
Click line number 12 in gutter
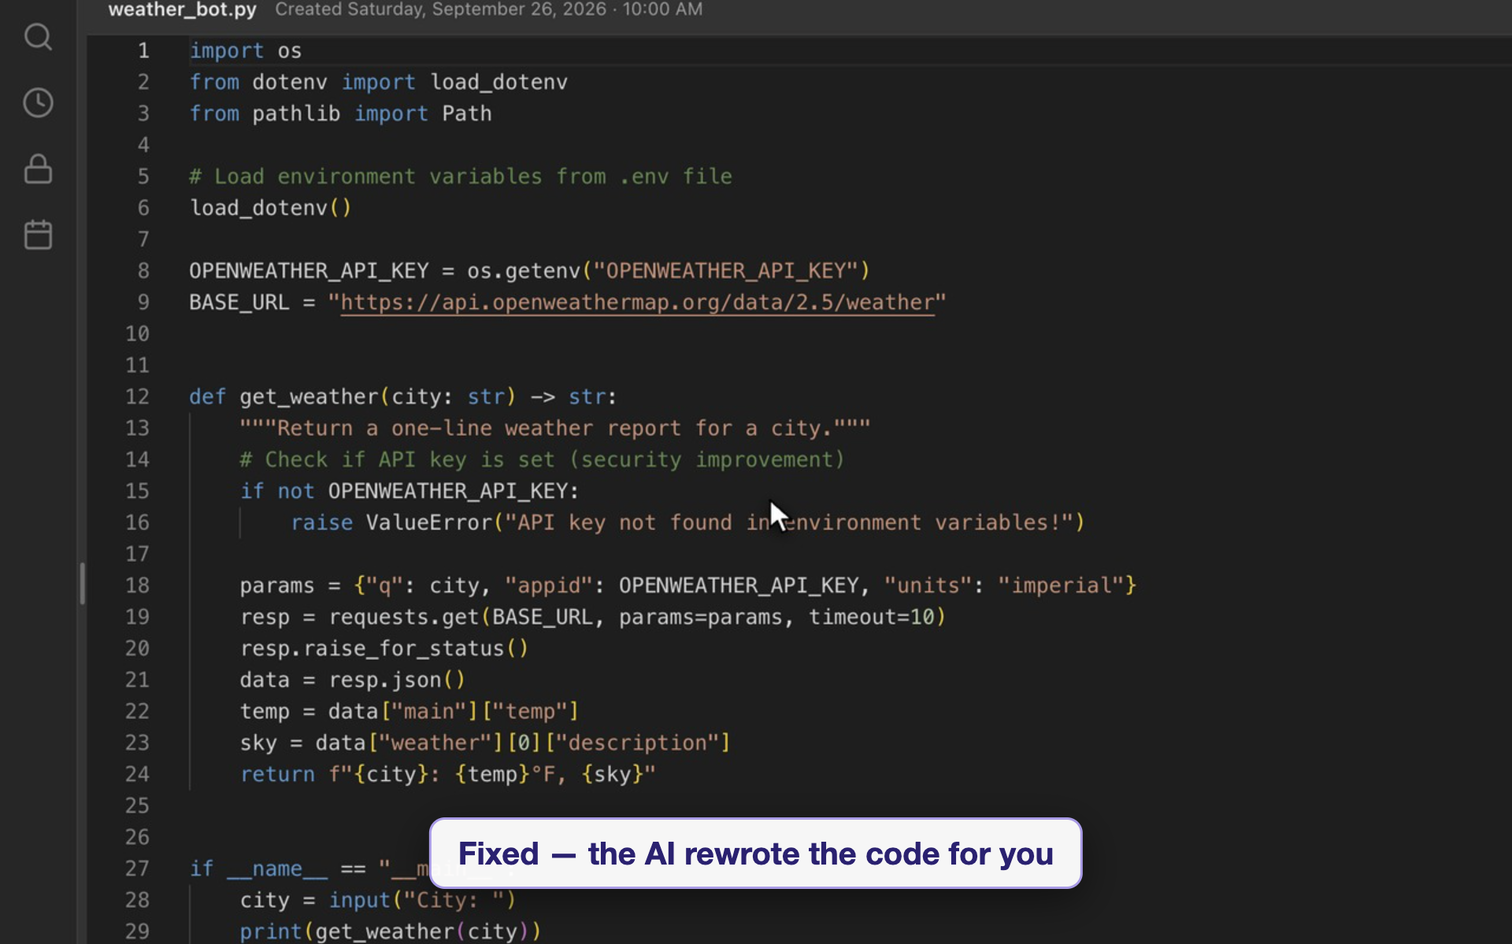click(137, 396)
